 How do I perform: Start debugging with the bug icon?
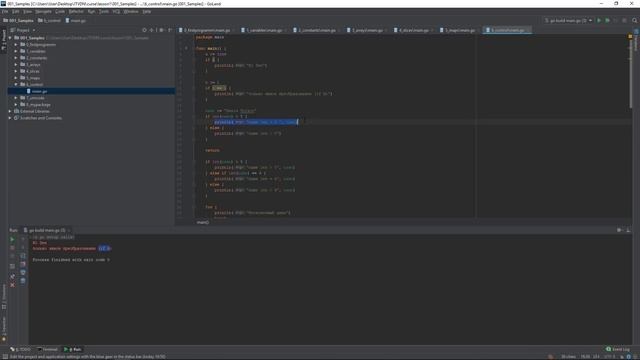click(607, 20)
